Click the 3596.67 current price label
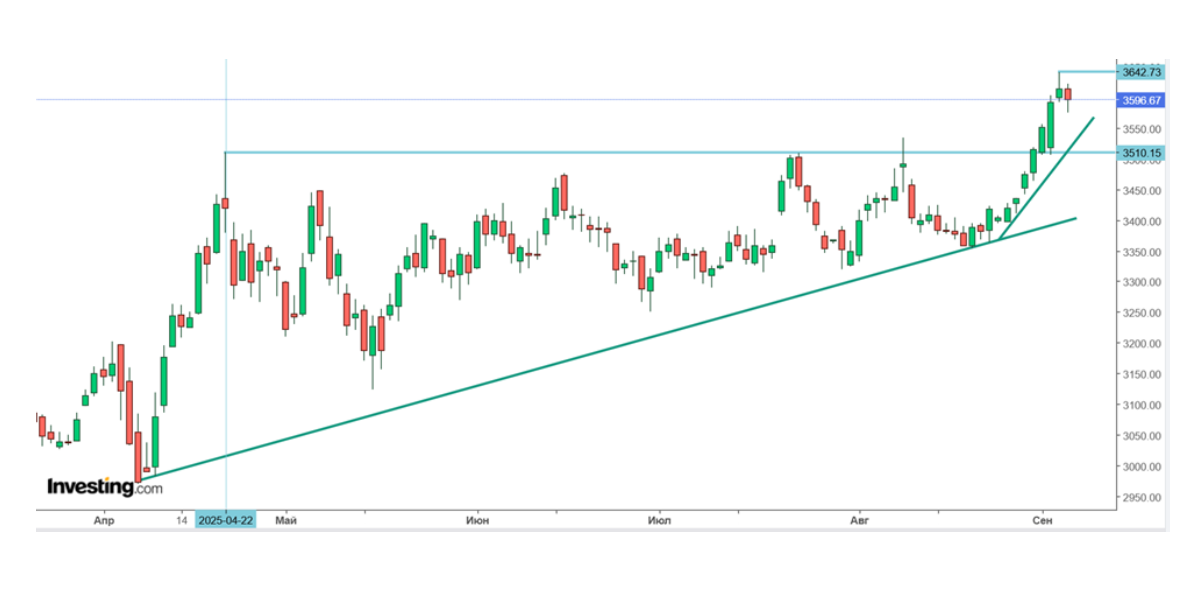 tap(1141, 100)
